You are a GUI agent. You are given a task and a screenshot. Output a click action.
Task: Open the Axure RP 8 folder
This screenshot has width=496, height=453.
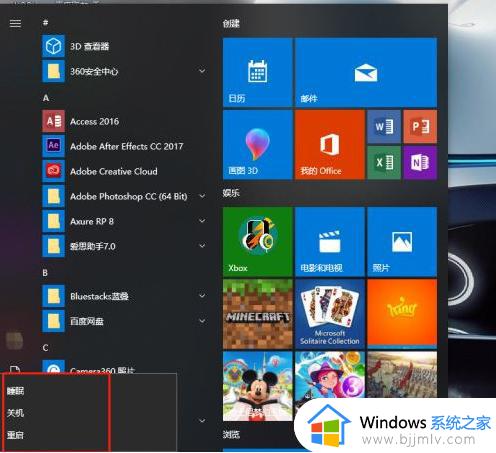pos(124,221)
